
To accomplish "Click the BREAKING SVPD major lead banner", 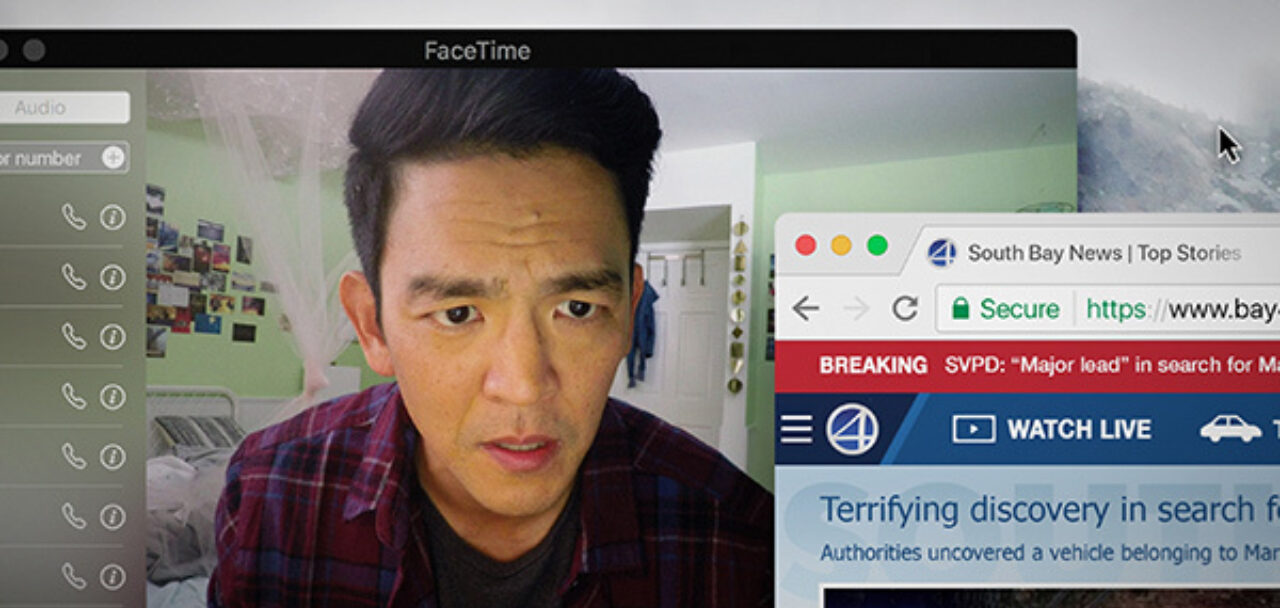I will tap(1027, 365).
